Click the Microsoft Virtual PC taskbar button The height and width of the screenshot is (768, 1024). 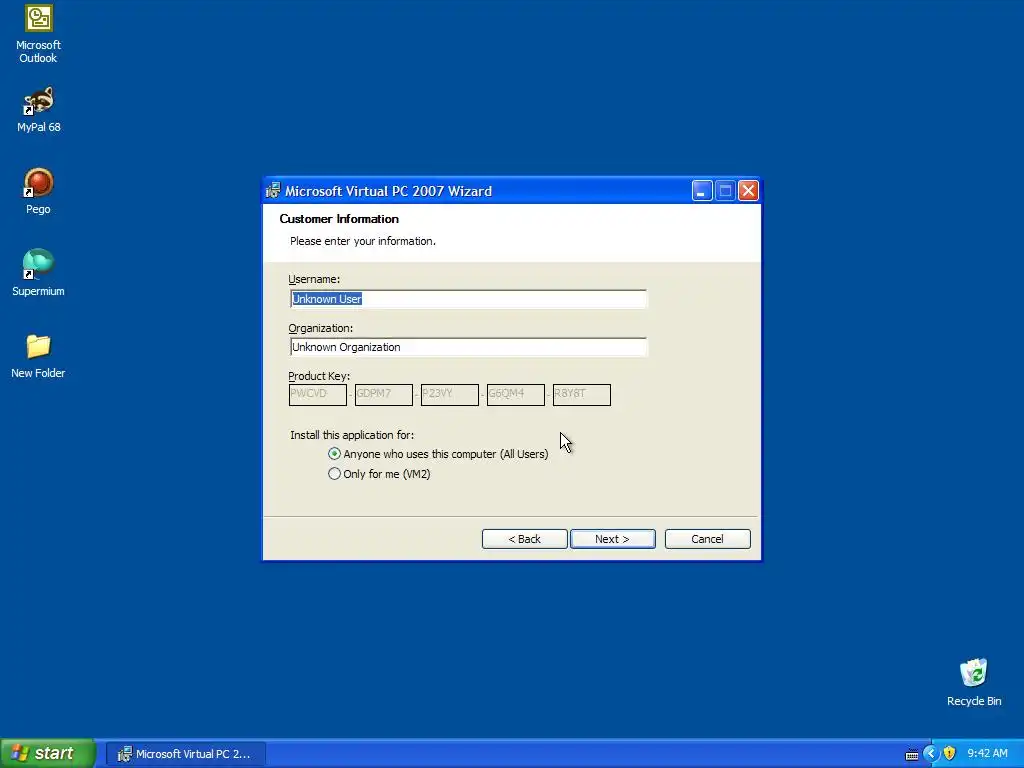coord(185,754)
